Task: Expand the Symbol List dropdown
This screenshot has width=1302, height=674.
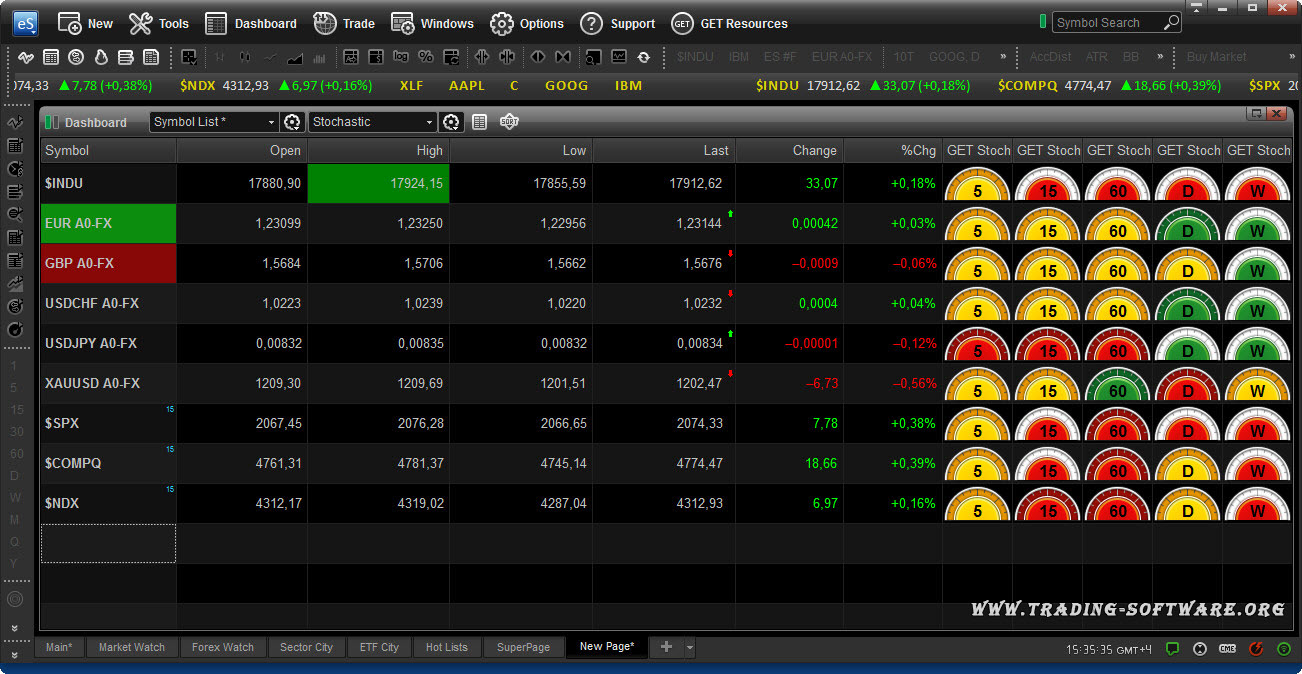Action: coord(271,122)
